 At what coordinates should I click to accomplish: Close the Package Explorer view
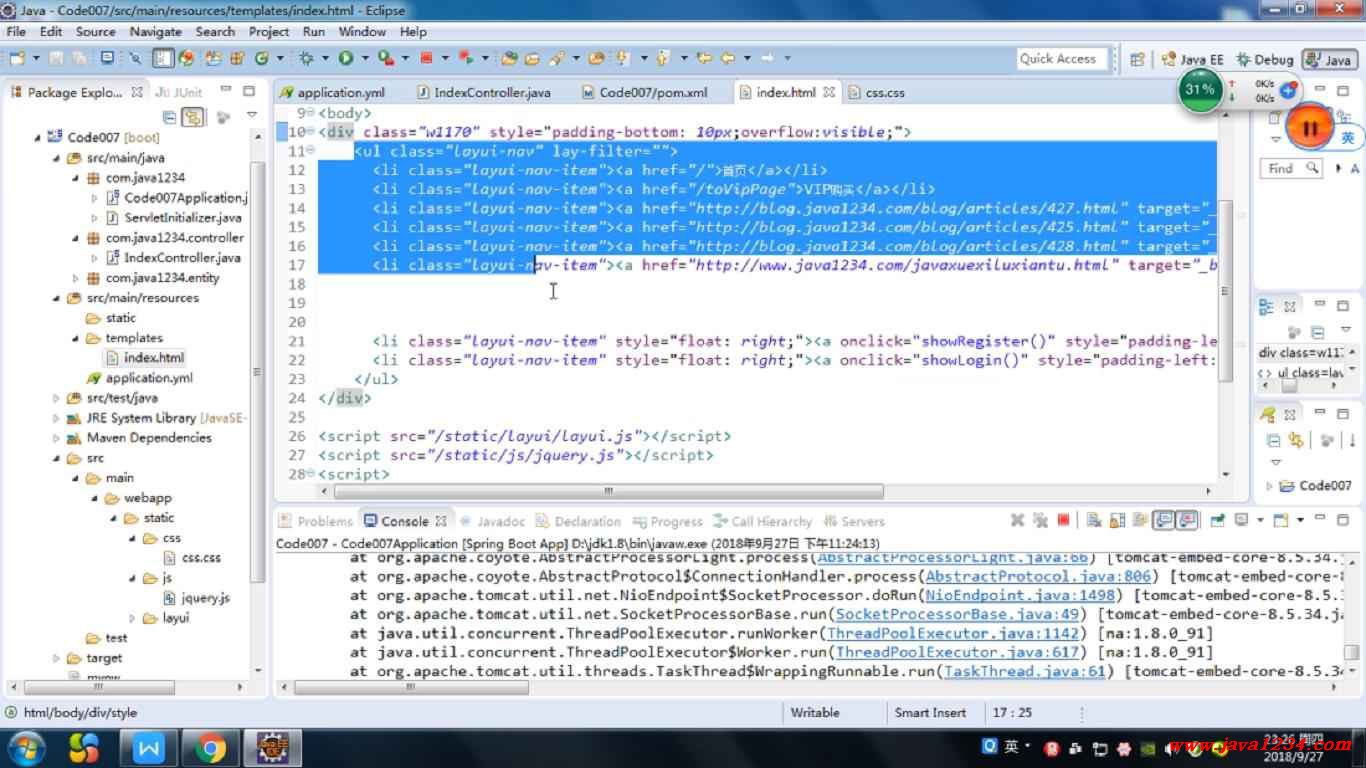click(x=137, y=92)
